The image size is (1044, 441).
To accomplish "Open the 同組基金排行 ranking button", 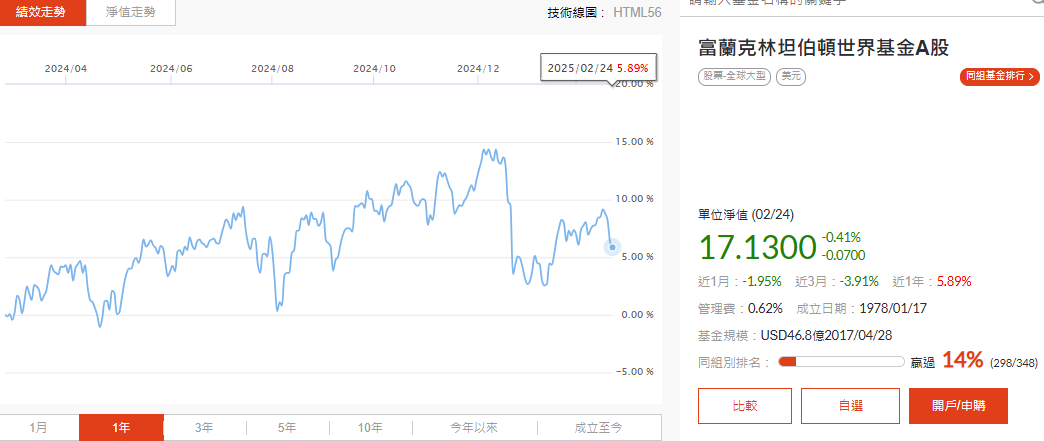I will click(999, 77).
